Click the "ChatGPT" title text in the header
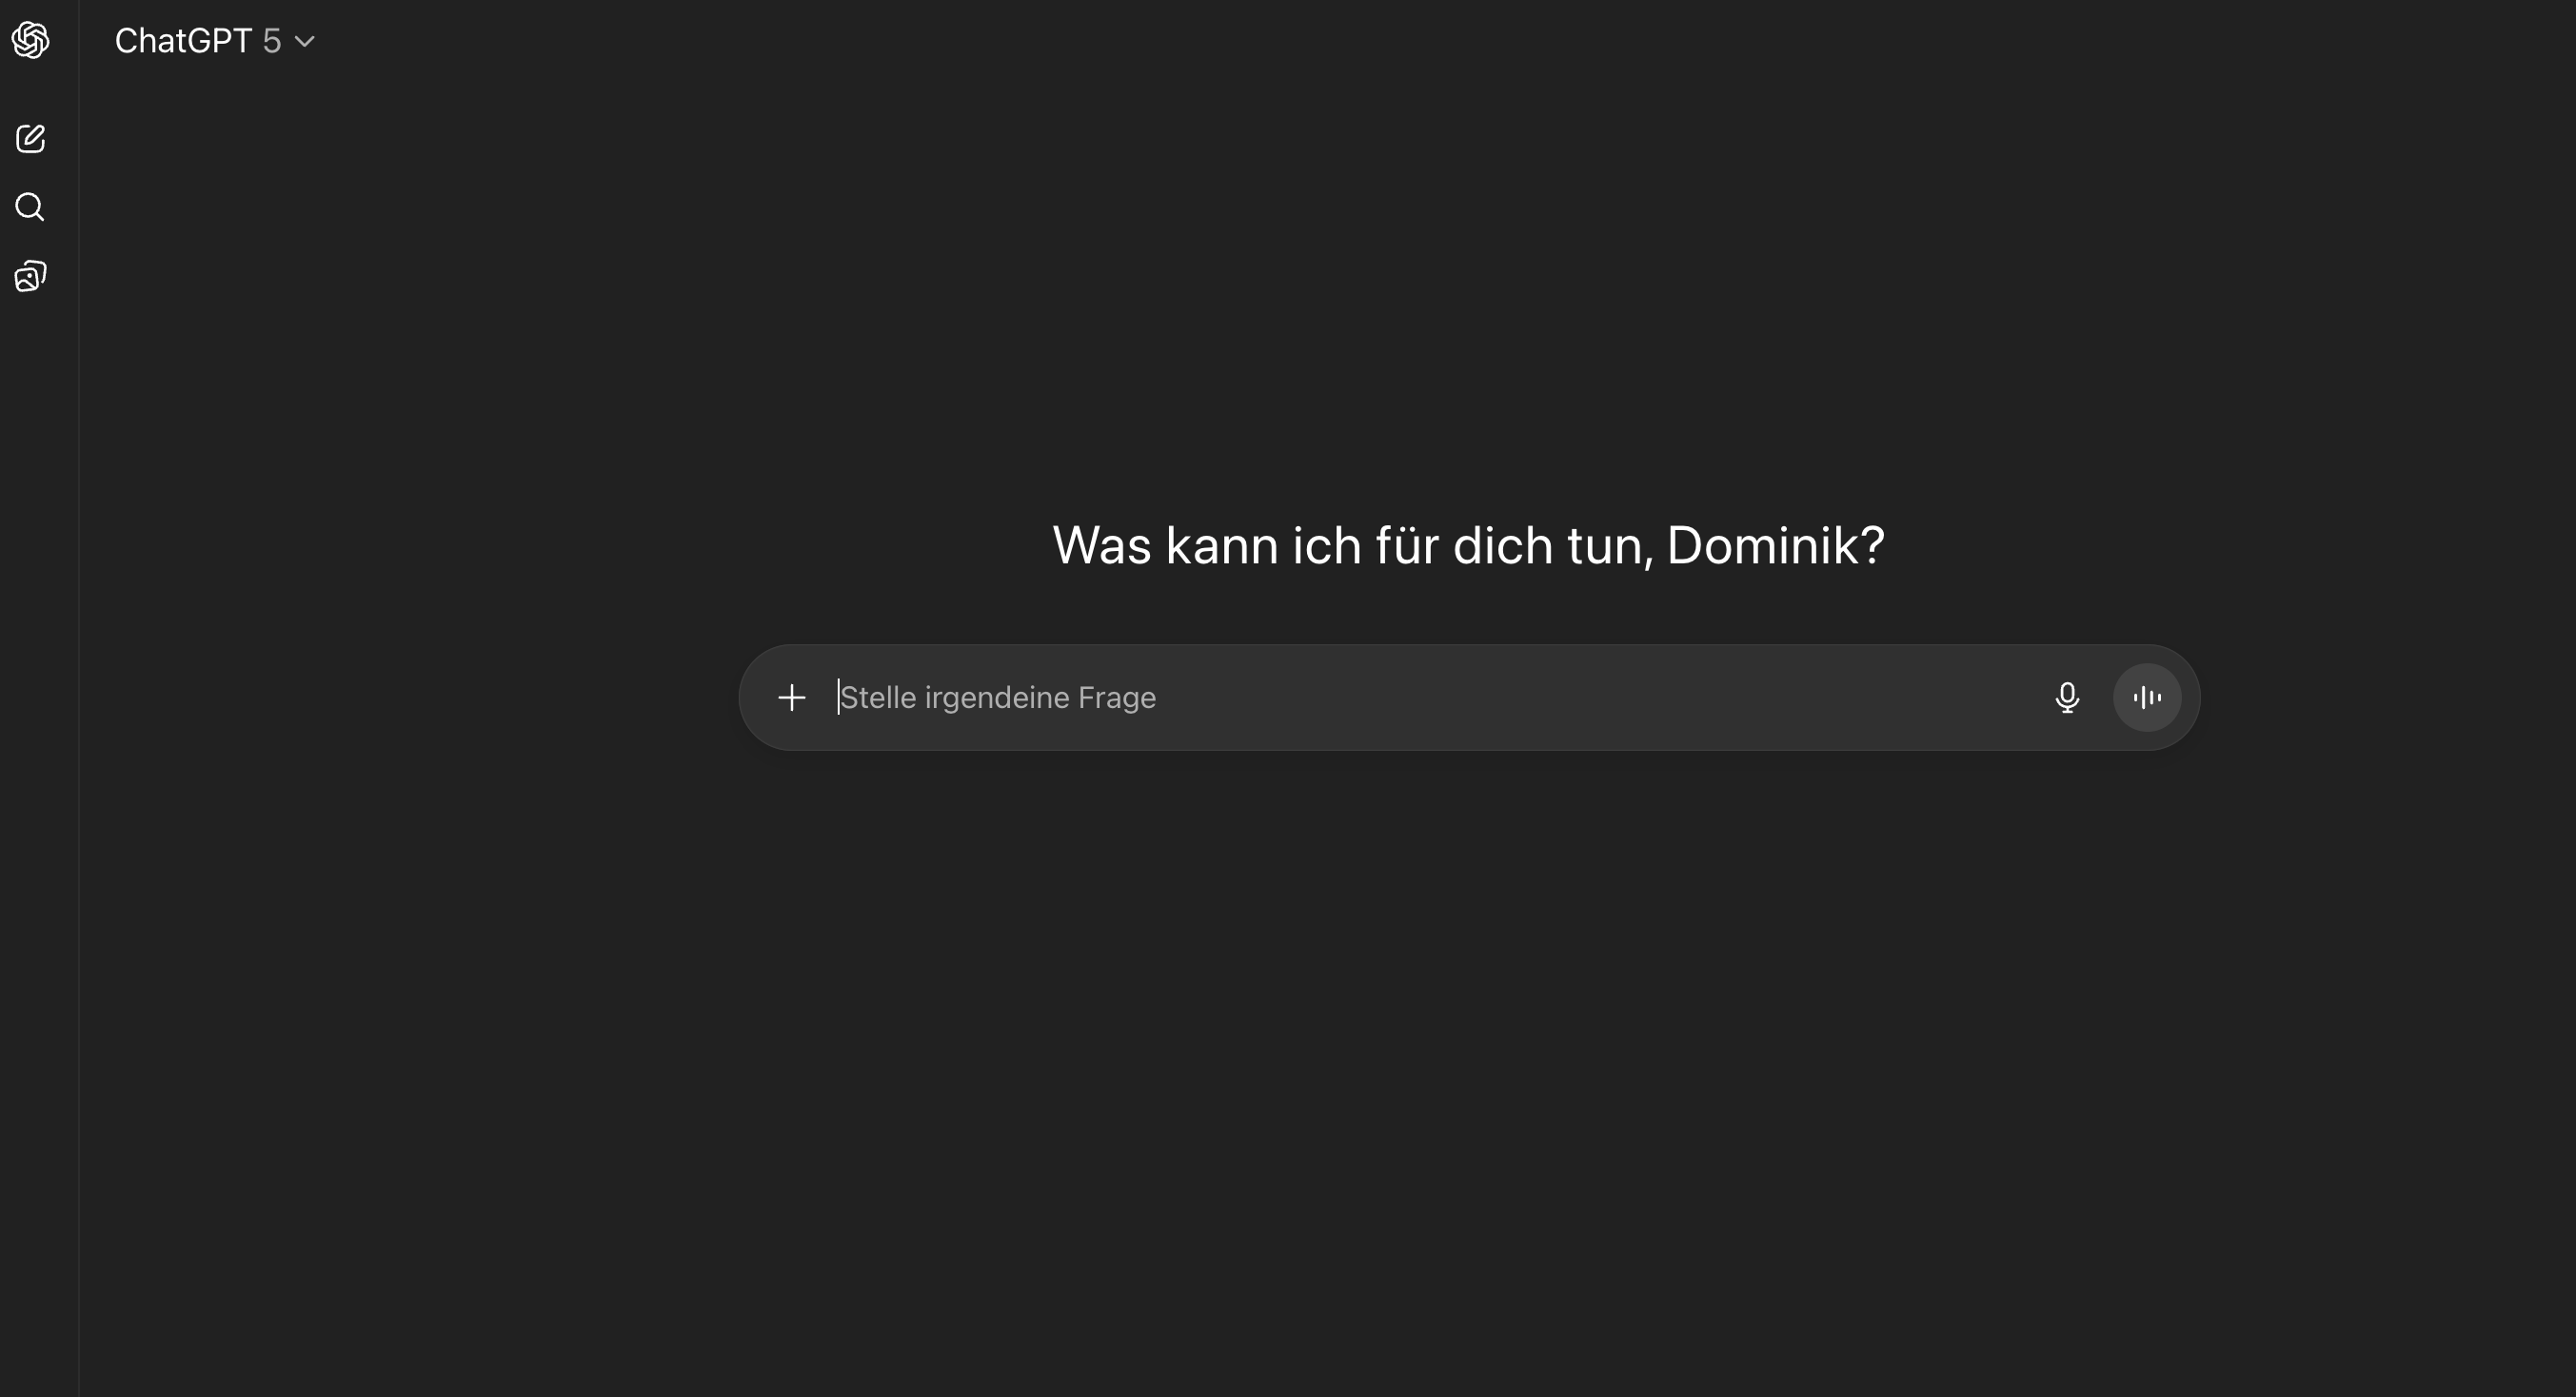 click(x=183, y=41)
